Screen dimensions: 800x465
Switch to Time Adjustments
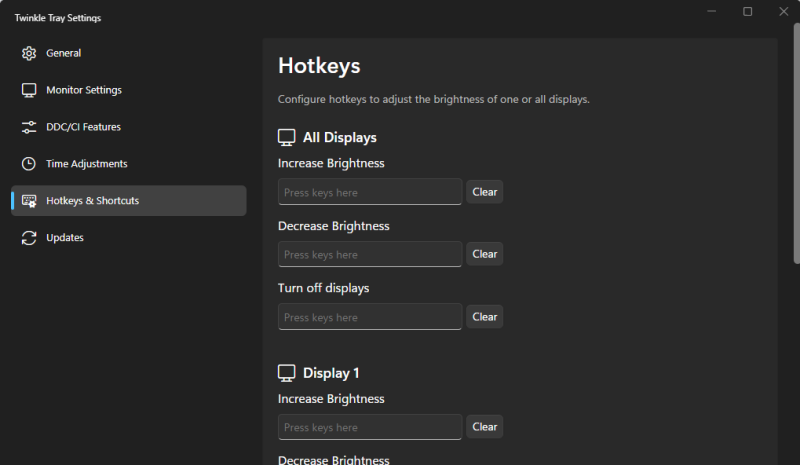click(129, 164)
